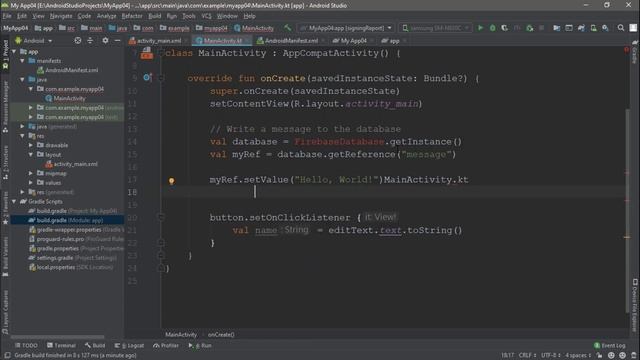
Task: Open the Logcat tool window
Action: point(129,345)
